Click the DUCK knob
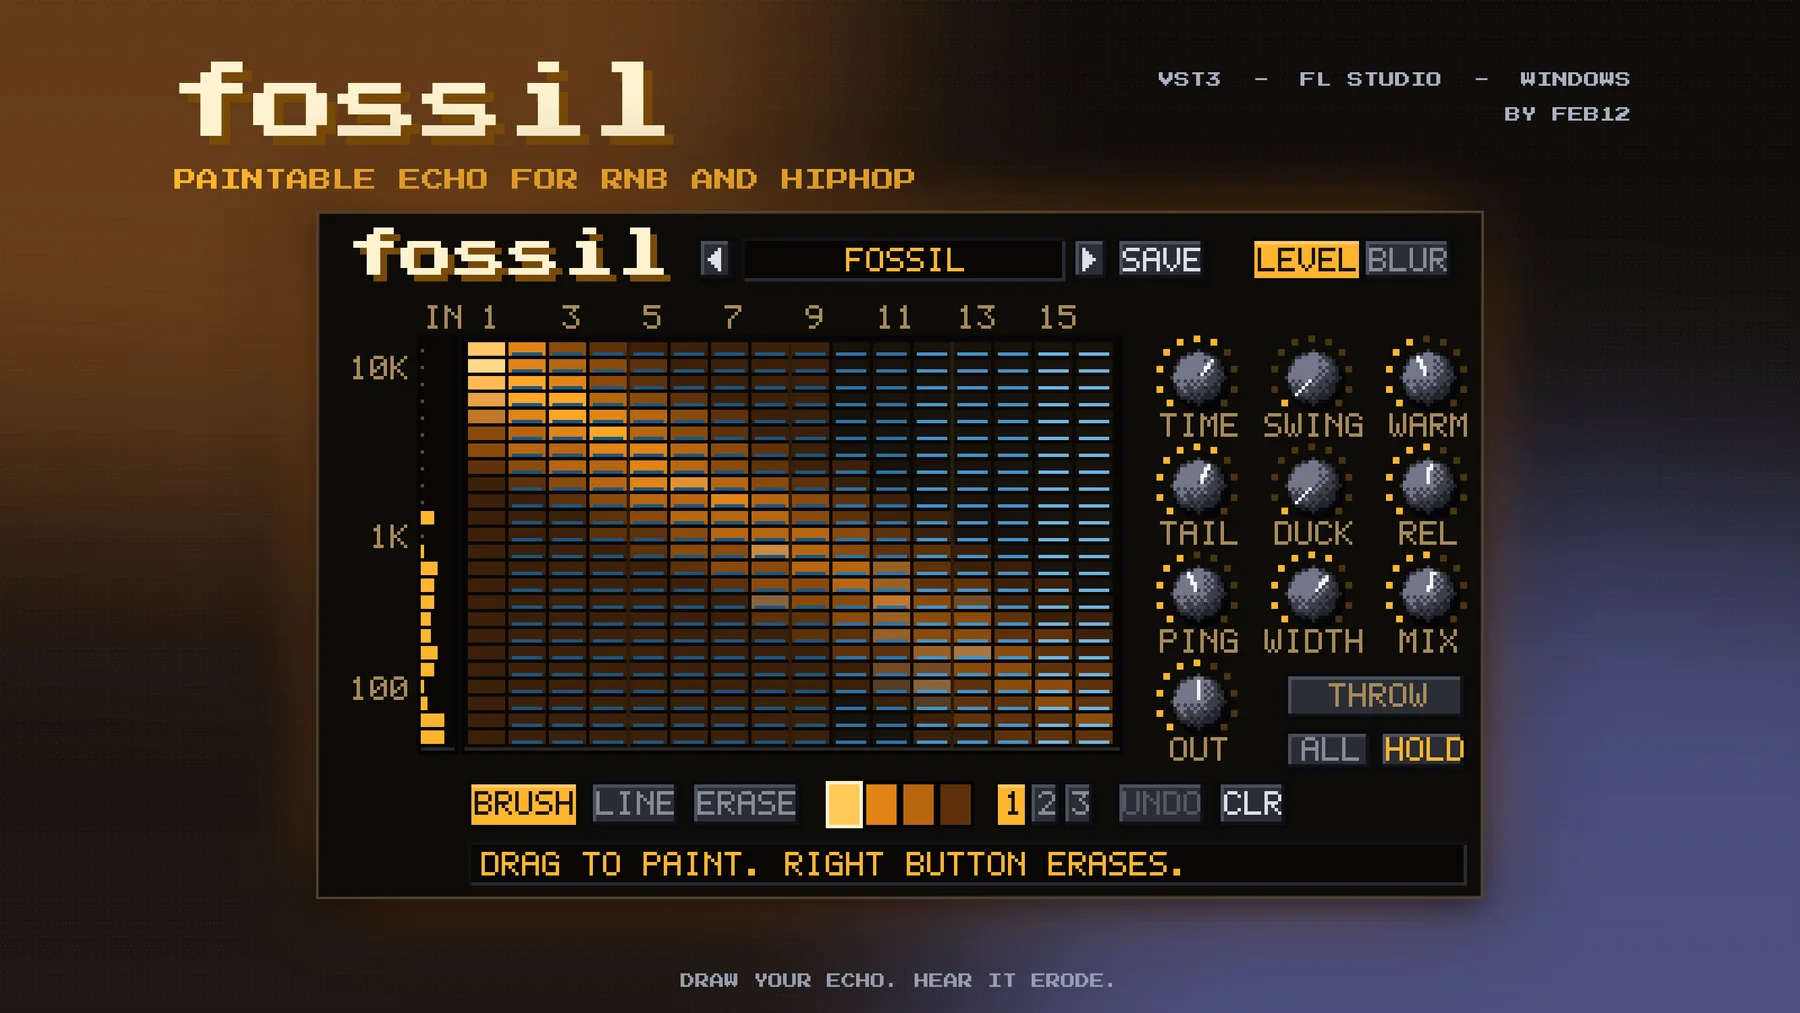1800x1013 pixels. (x=1311, y=484)
